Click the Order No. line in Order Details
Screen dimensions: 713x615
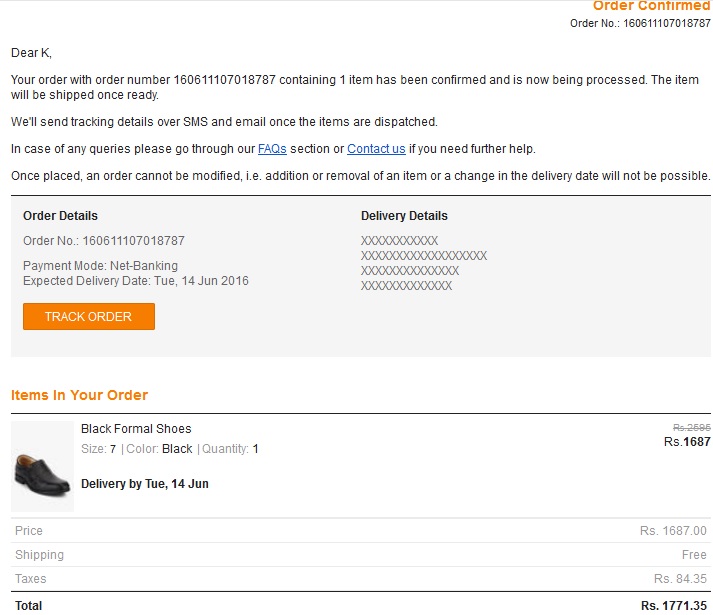coord(104,241)
